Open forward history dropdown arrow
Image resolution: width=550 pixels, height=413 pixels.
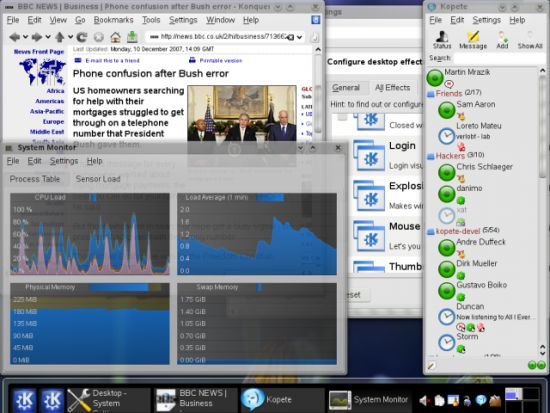(x=48, y=37)
